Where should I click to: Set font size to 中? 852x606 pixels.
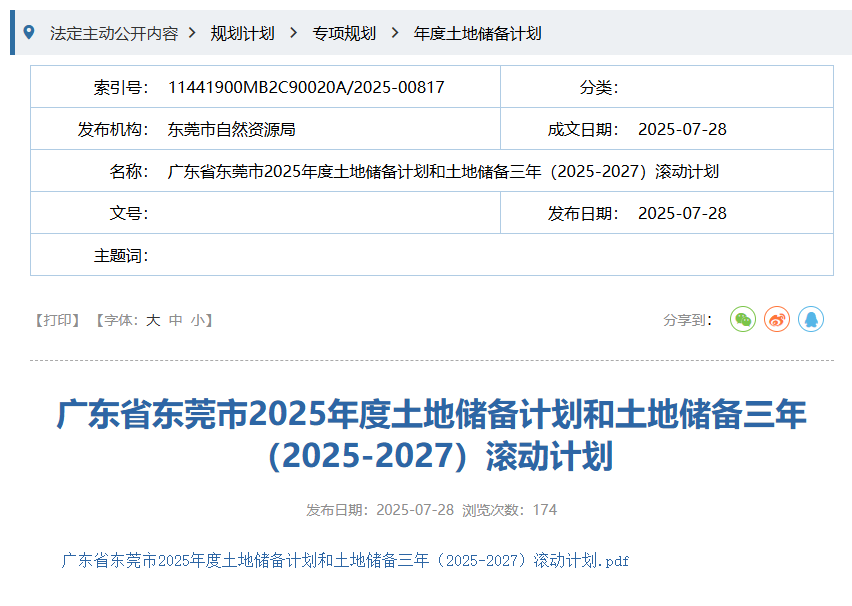(x=176, y=320)
